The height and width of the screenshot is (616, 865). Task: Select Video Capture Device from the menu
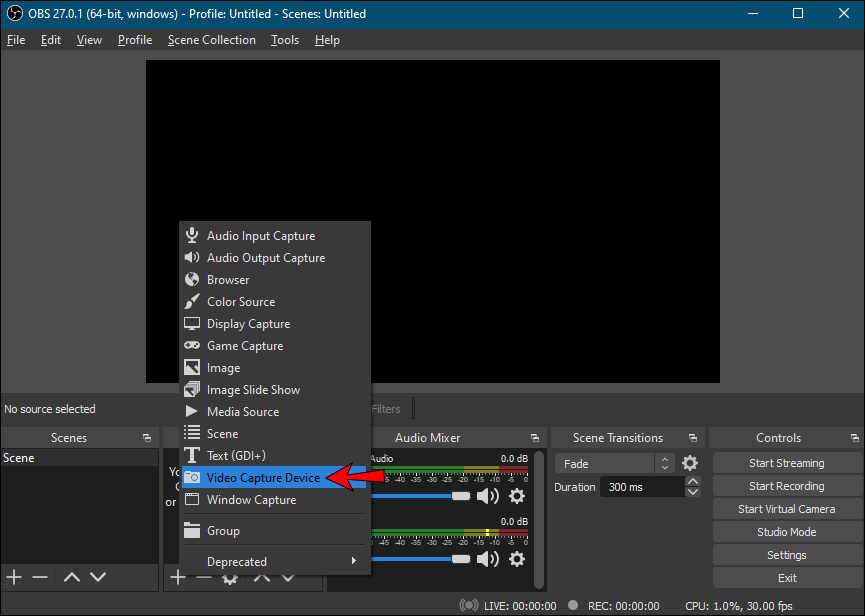tap(263, 478)
